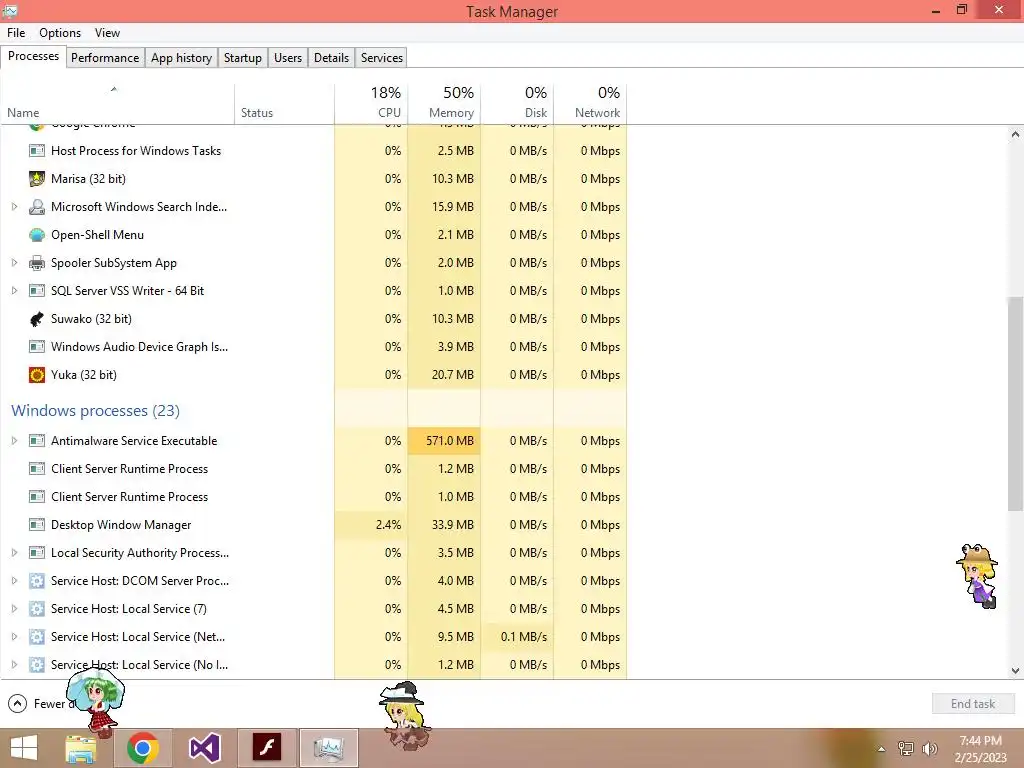Screen dimensions: 1024x768
Task: Click the Antimalware Service Executable icon
Action: tap(37, 441)
